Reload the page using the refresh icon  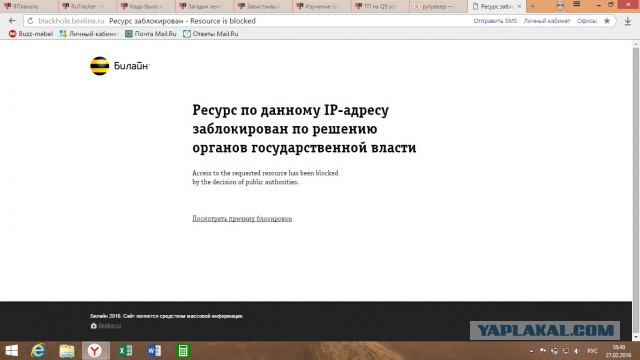[x=30, y=21]
